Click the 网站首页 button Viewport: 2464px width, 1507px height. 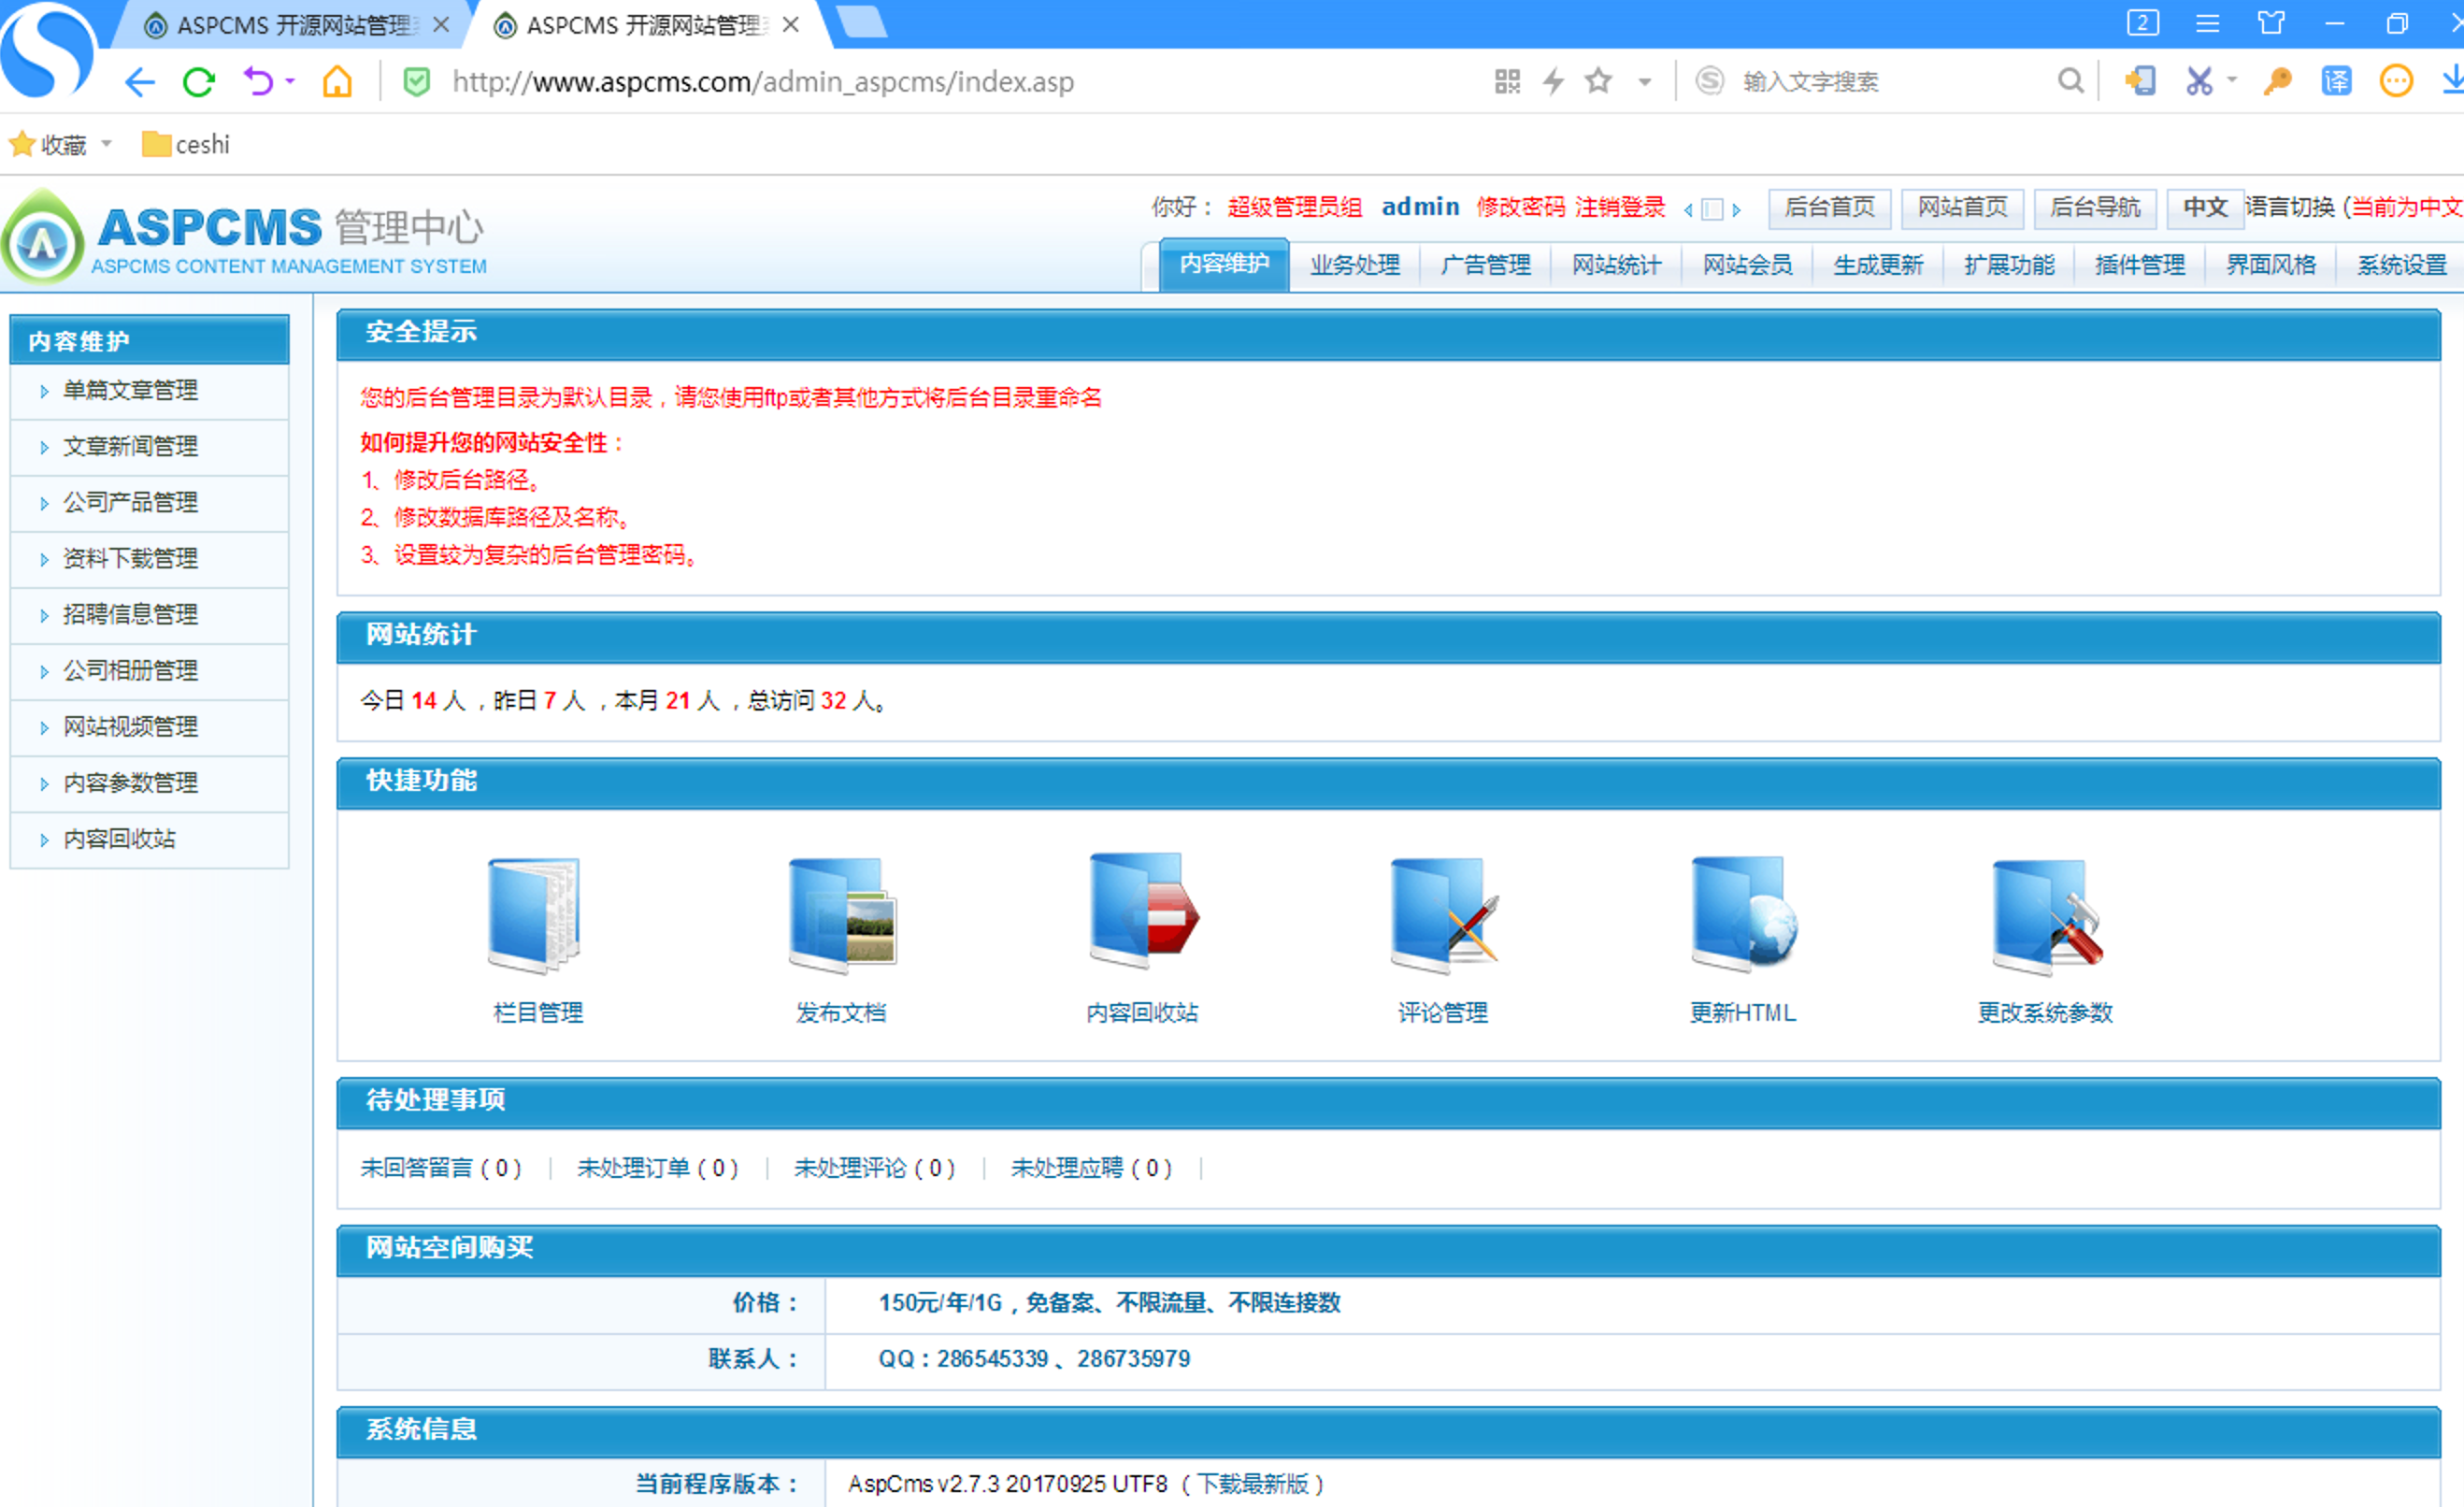pyautogui.click(x=1962, y=208)
